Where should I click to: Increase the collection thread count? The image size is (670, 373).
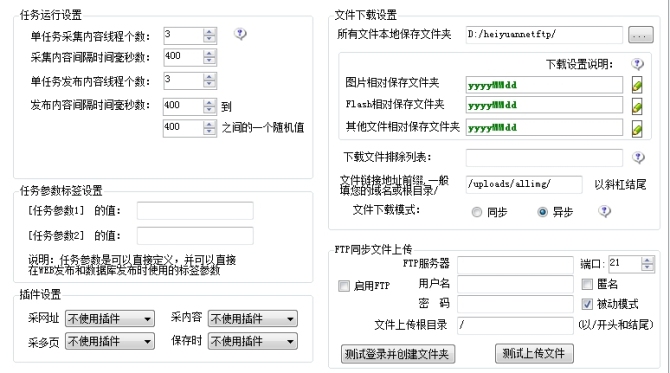[x=209, y=32]
